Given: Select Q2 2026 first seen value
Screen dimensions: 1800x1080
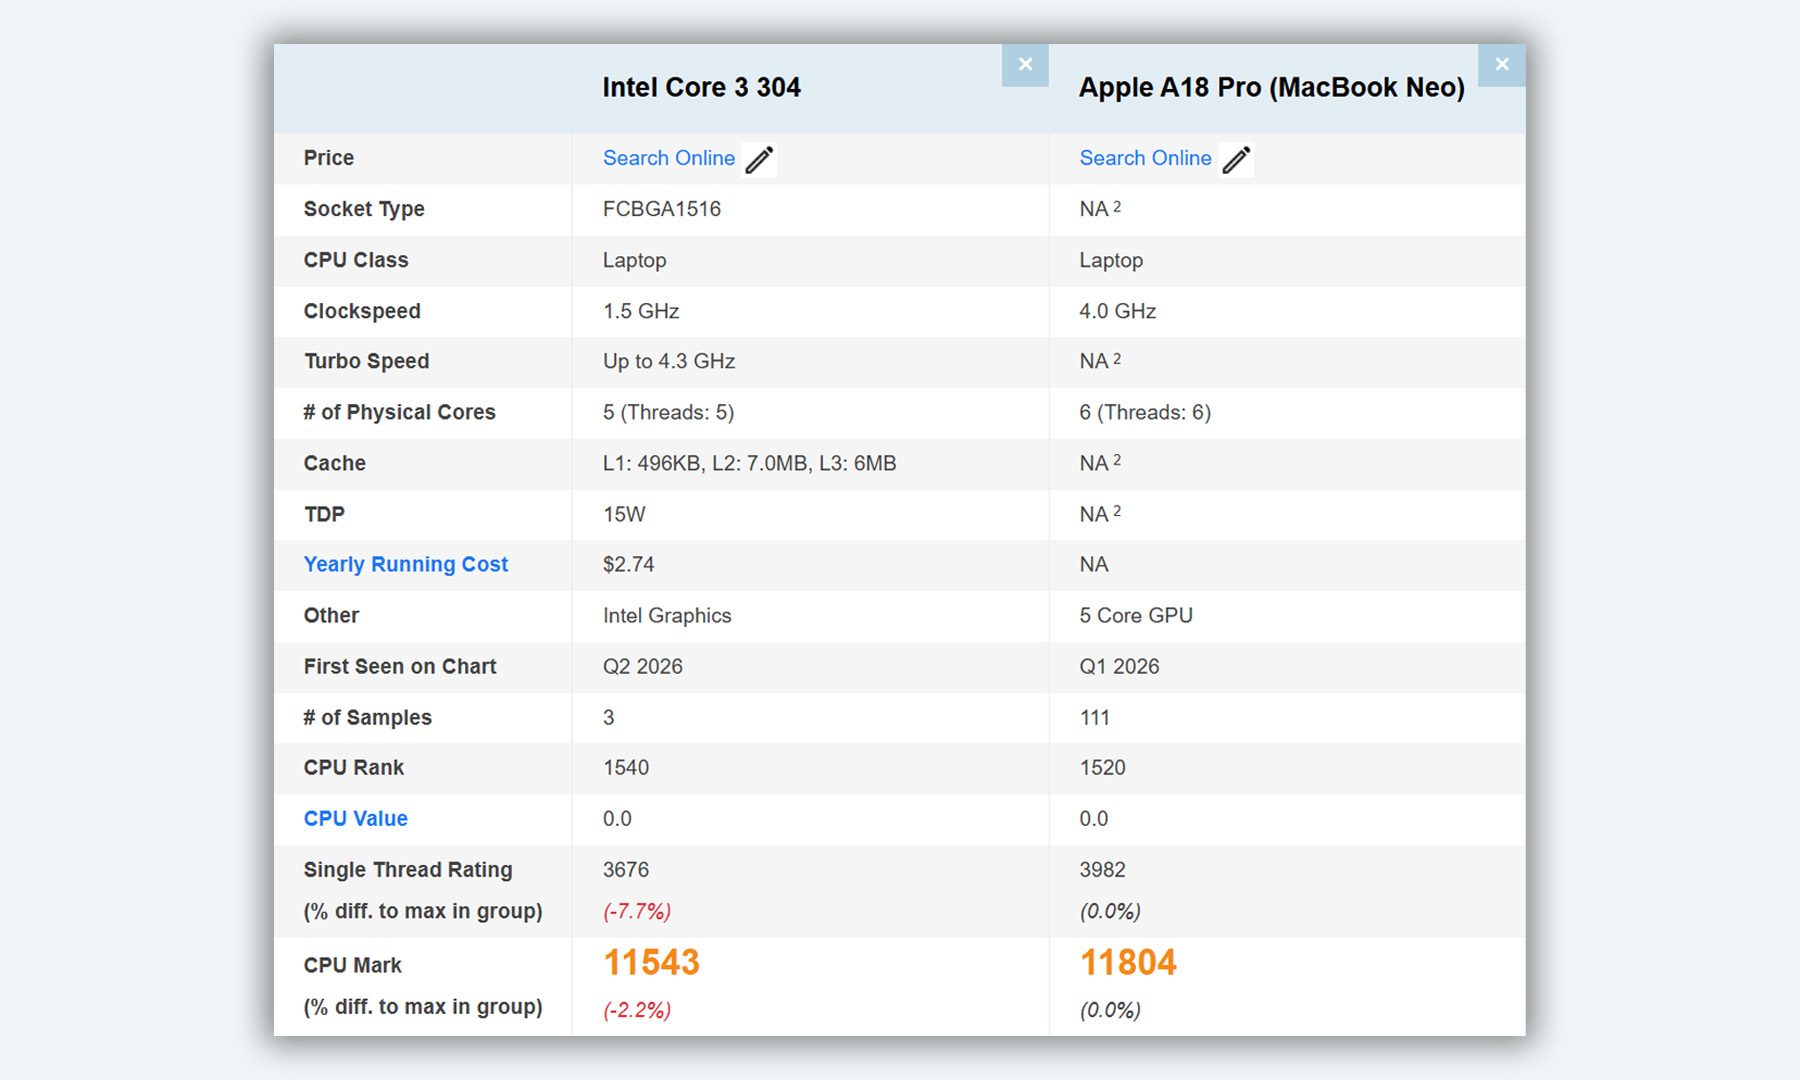Looking at the screenshot, I should click(x=643, y=667).
